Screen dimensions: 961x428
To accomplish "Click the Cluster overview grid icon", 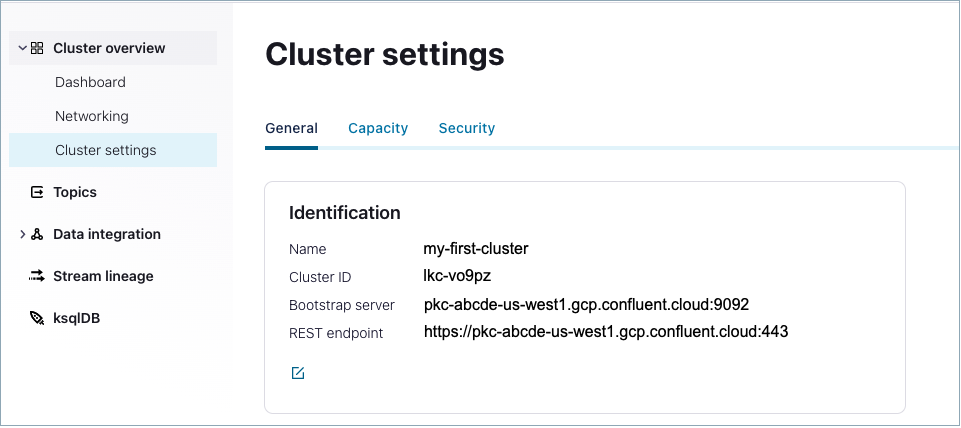I will (37, 48).
